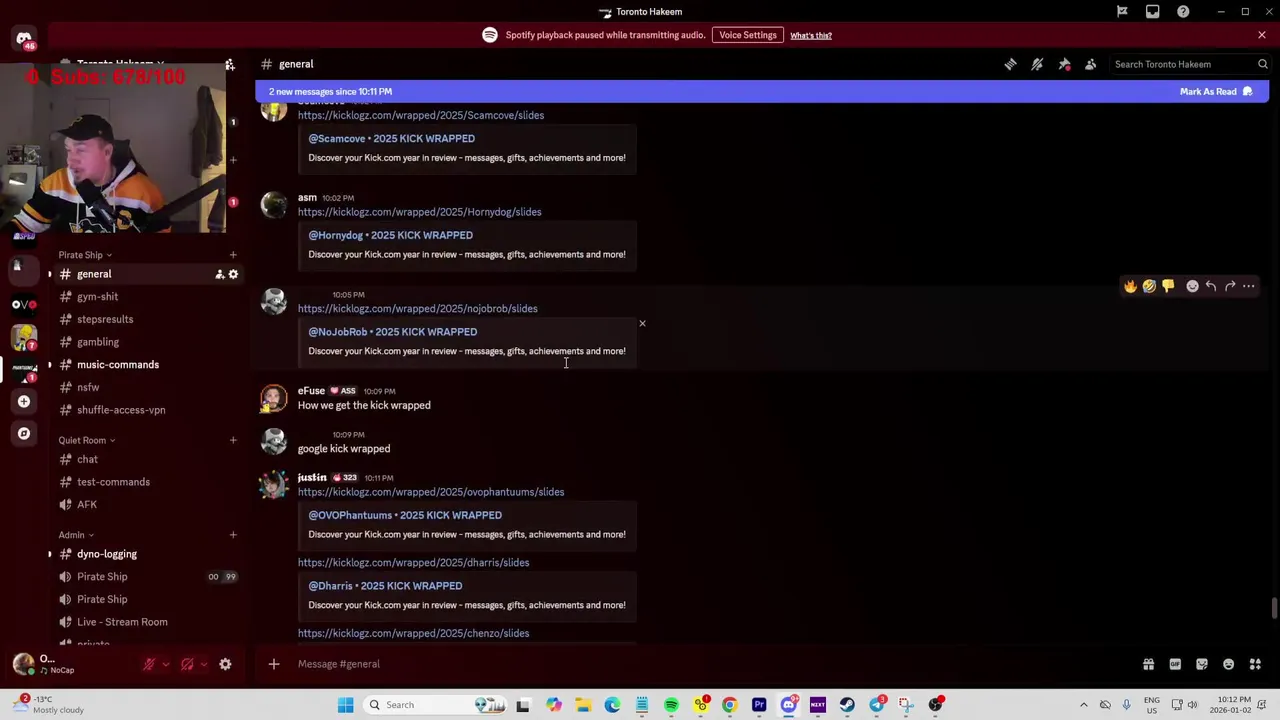The width and height of the screenshot is (1280, 720).
Task: Open Discord direct messages home icon
Action: pyautogui.click(x=24, y=40)
